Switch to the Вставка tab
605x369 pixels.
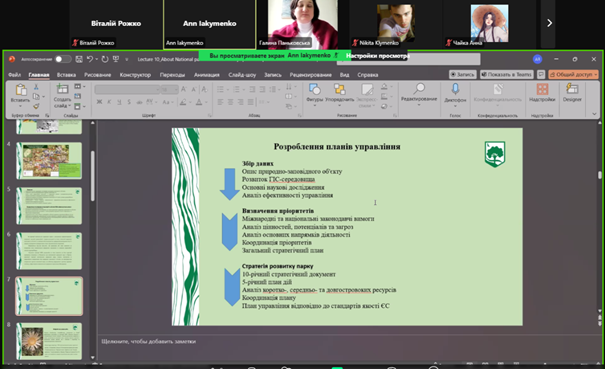click(66, 74)
